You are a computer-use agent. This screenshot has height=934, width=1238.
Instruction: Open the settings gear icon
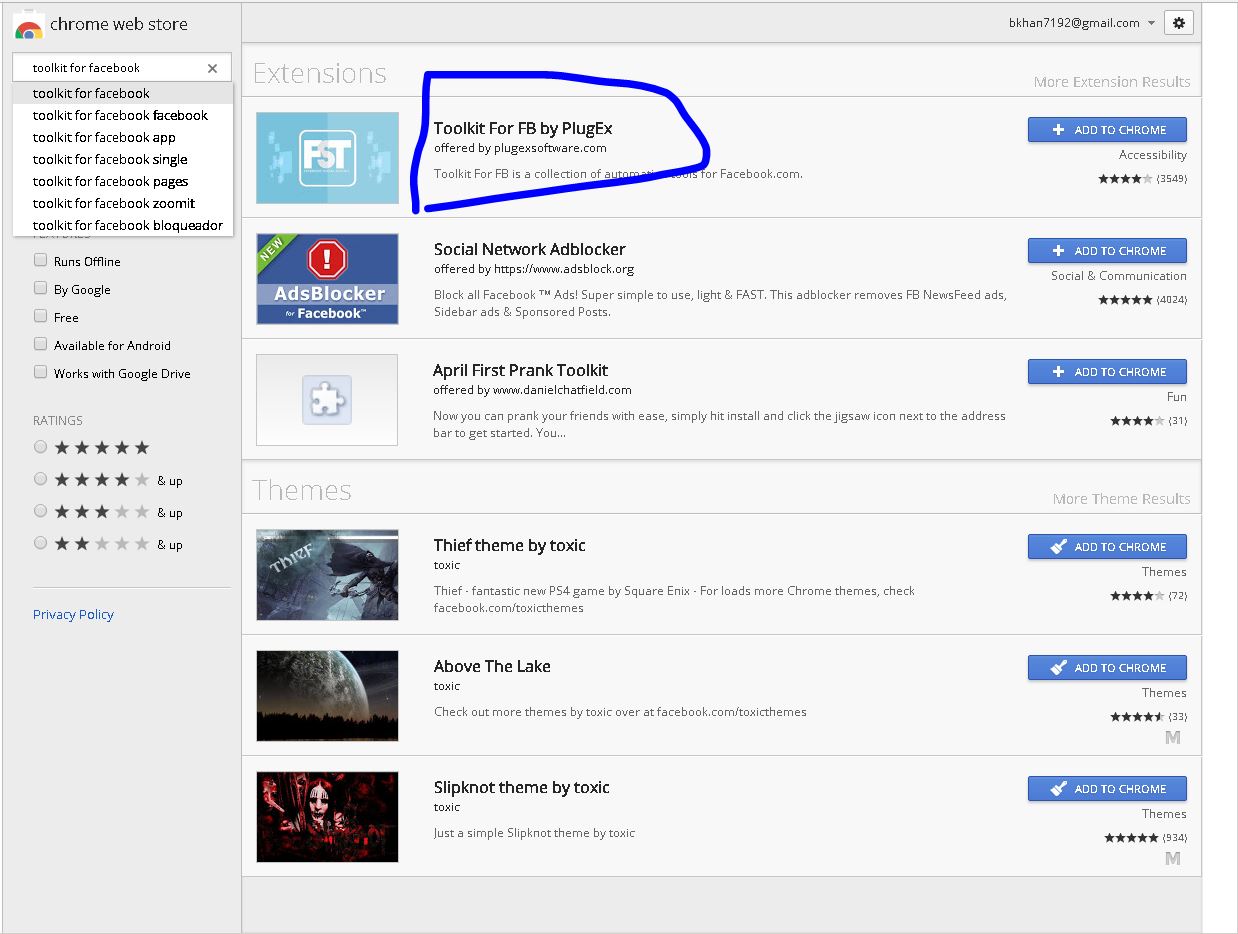click(1179, 23)
